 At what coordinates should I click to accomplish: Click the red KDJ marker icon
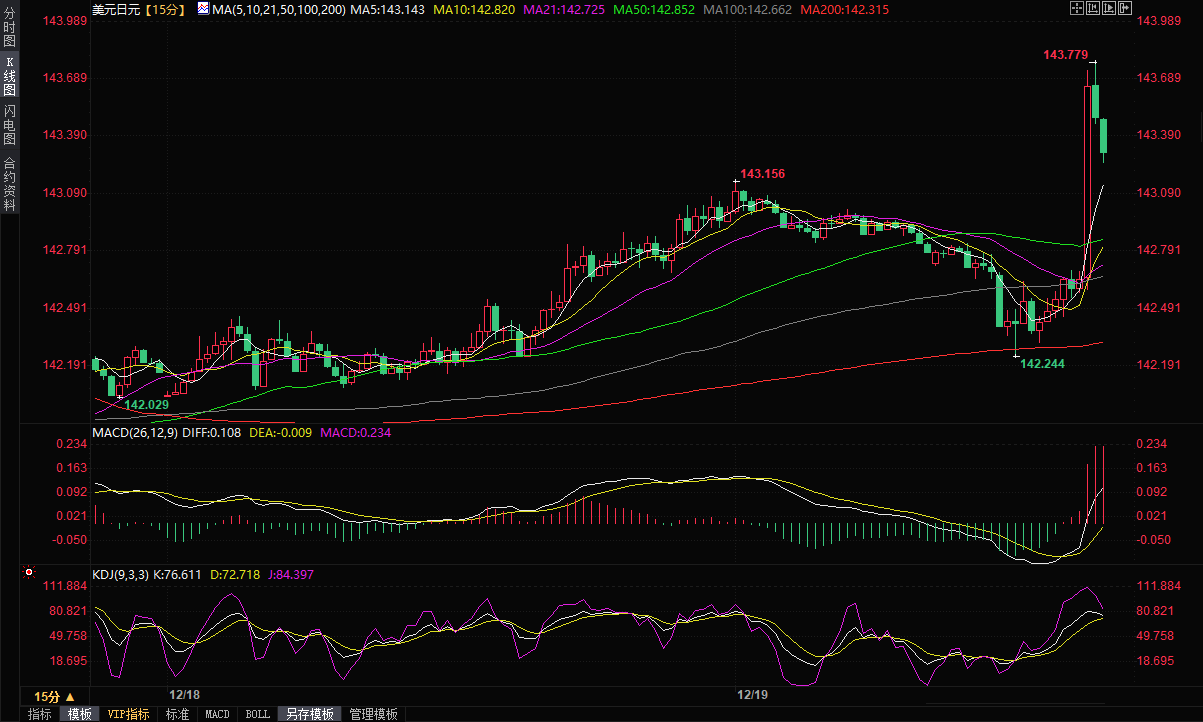click(28, 573)
